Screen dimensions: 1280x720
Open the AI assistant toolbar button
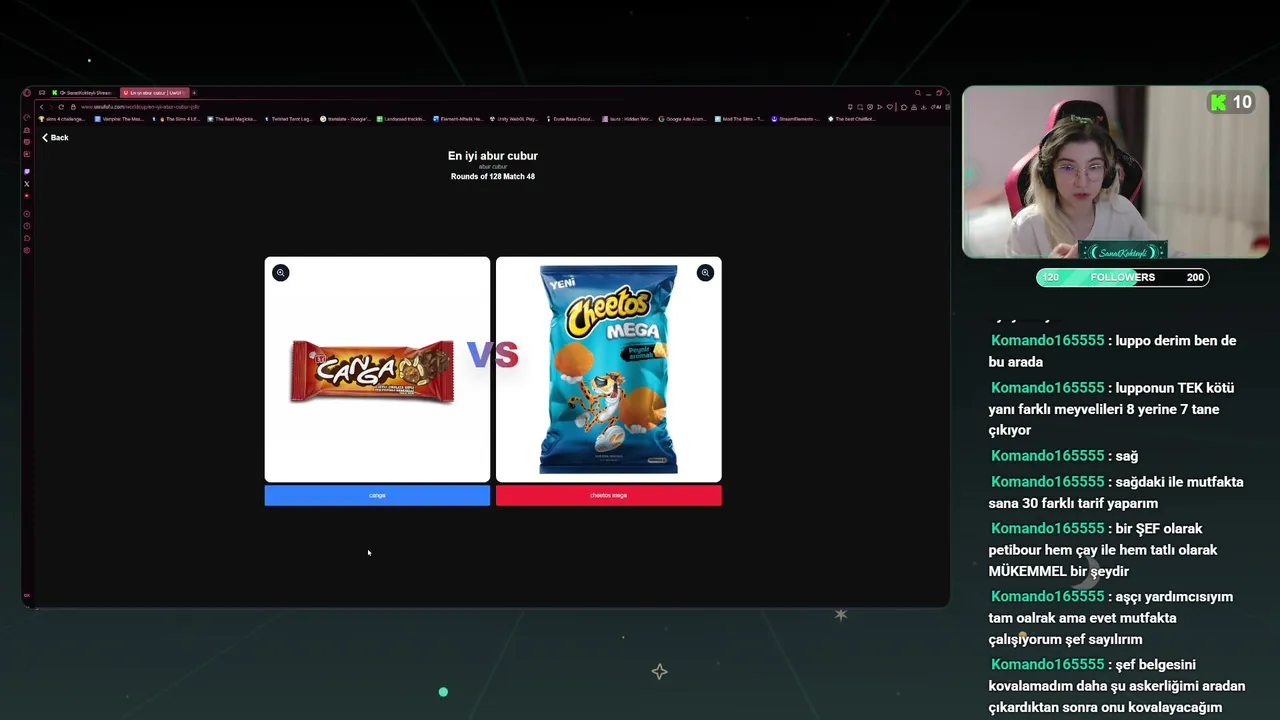pos(935,107)
